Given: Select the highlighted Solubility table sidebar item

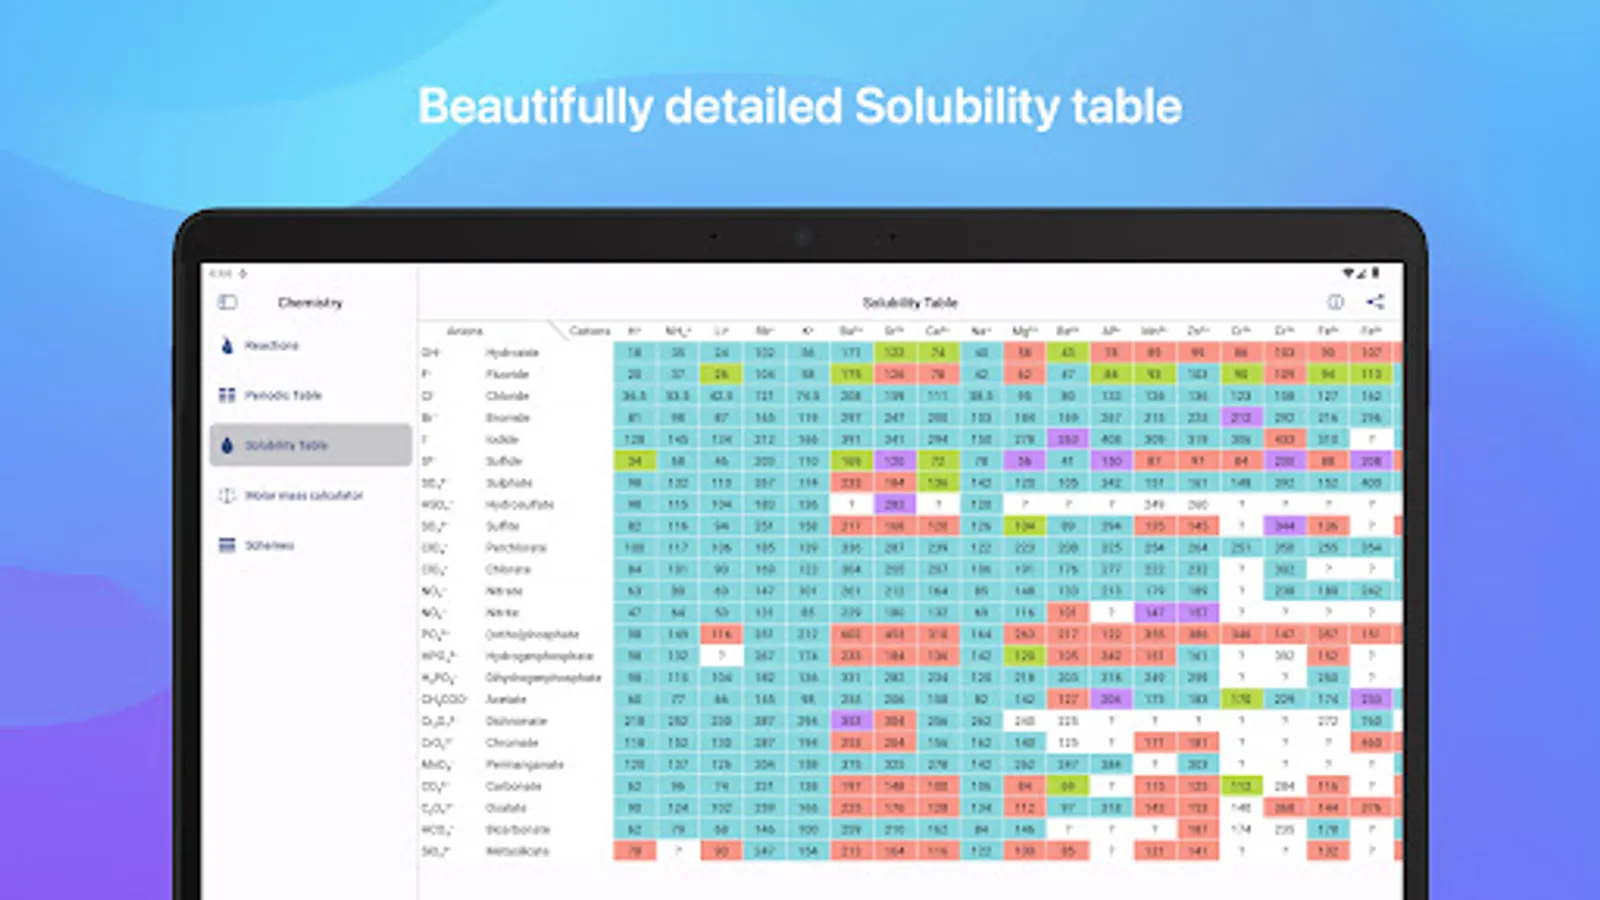Looking at the screenshot, I should pyautogui.click(x=311, y=445).
